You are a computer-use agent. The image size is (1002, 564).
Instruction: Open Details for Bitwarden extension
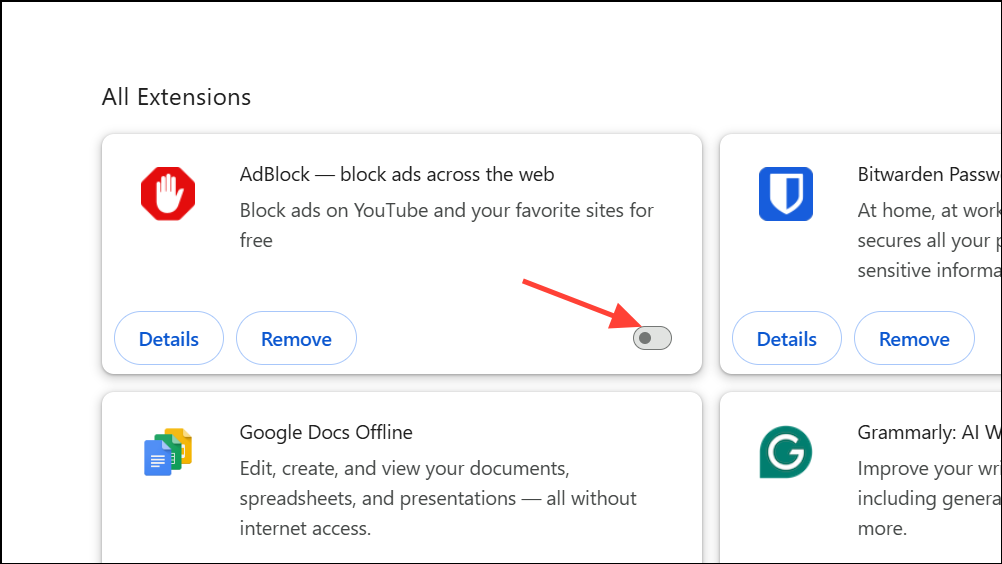tap(787, 339)
